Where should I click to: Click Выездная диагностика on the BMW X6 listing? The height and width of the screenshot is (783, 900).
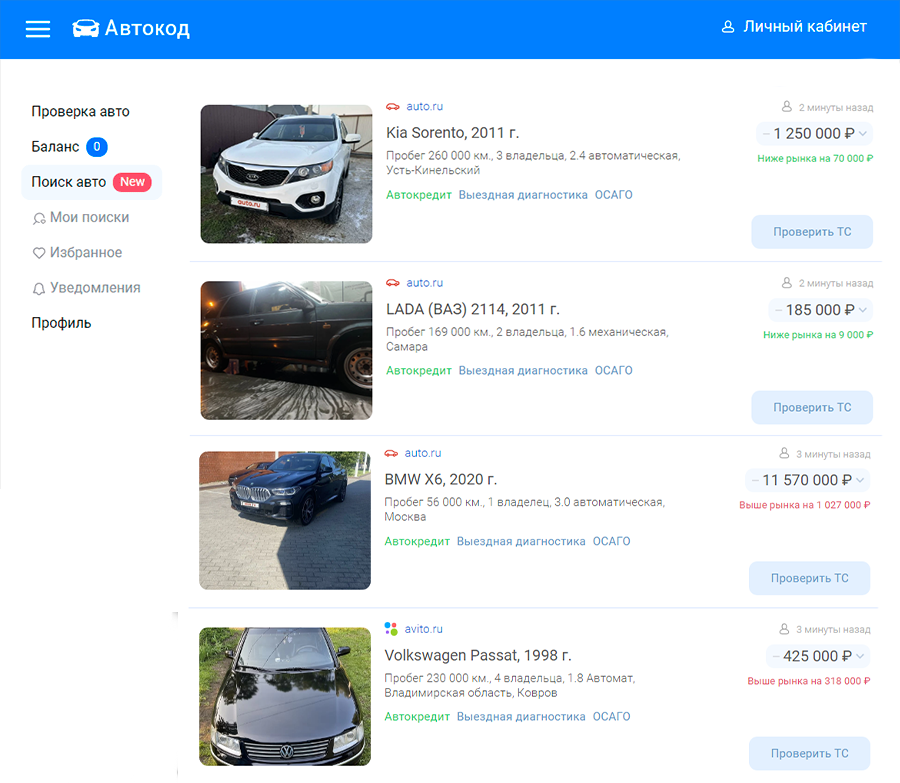[521, 541]
